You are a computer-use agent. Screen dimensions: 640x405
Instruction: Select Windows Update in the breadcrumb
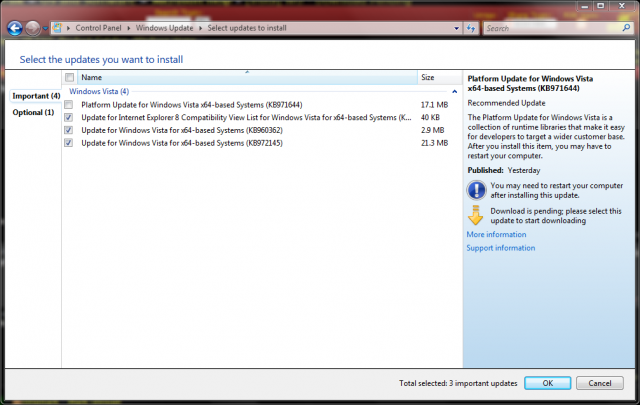tap(164, 28)
